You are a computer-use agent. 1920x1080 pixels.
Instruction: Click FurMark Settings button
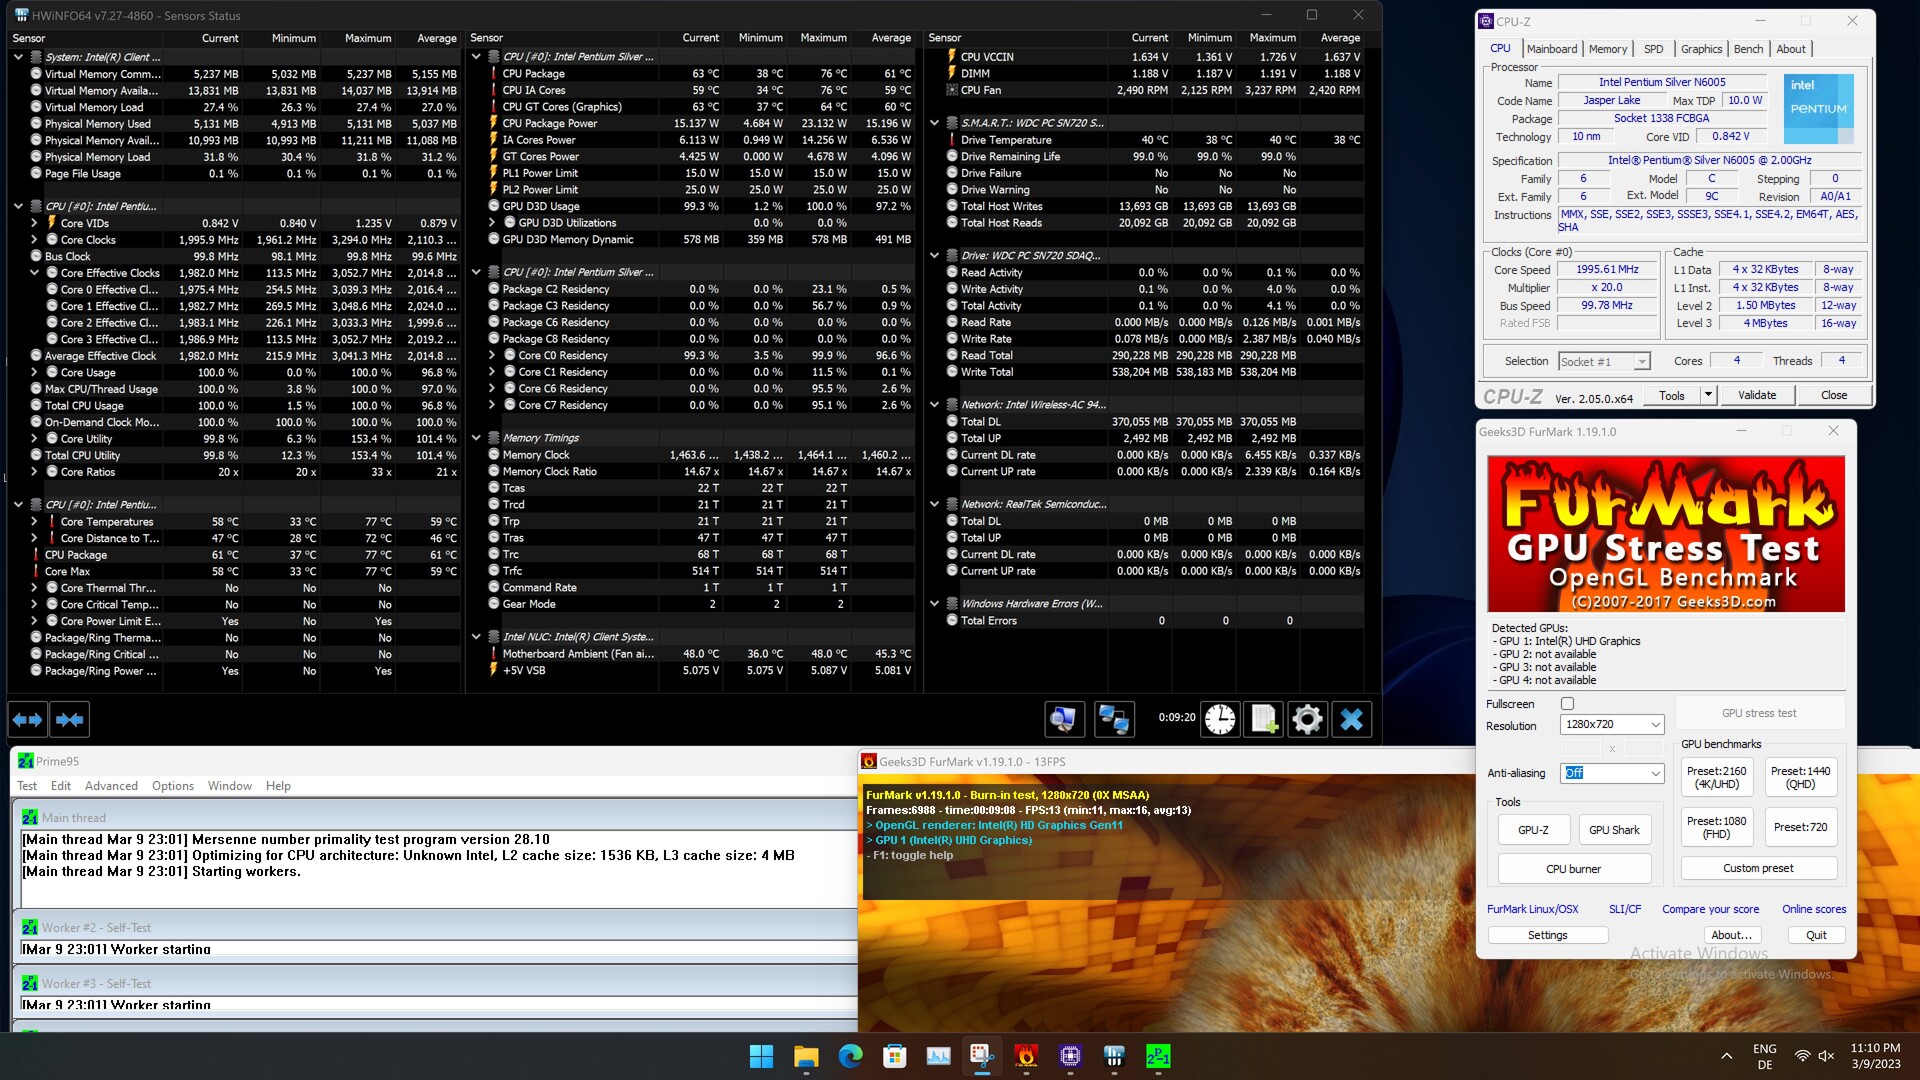pos(1547,935)
